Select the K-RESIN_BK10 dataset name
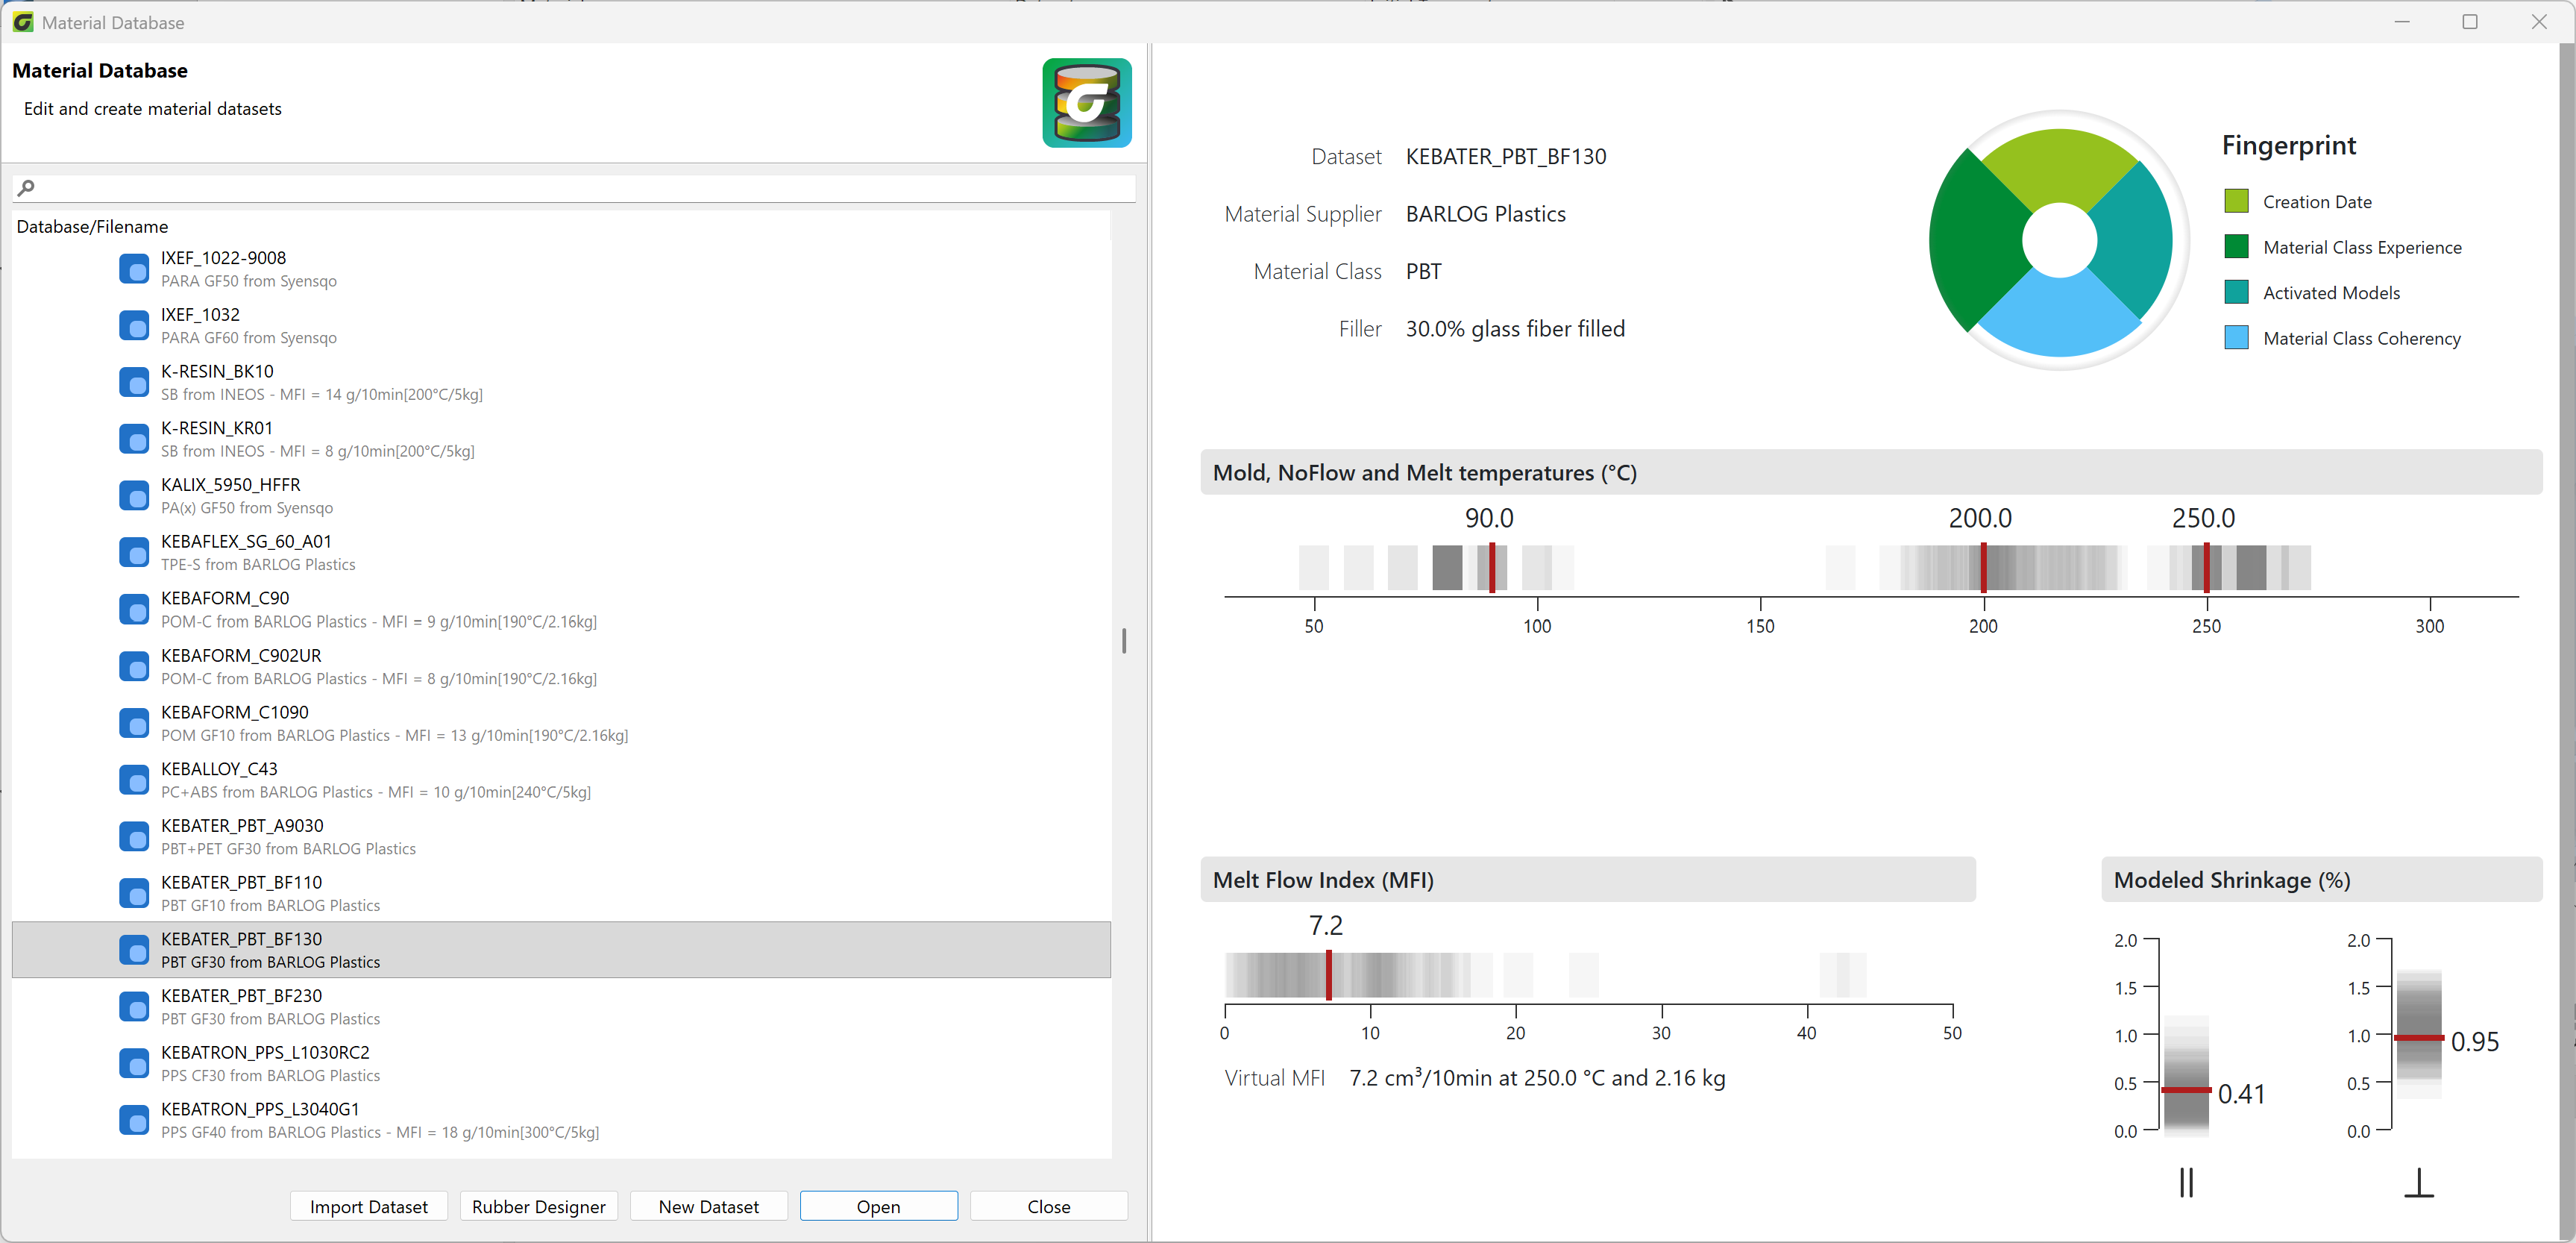This screenshot has height=1243, width=2576. coord(217,371)
